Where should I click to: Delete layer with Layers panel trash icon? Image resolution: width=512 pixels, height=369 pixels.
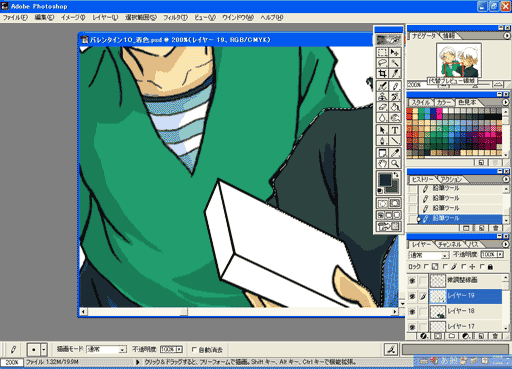coord(496,336)
